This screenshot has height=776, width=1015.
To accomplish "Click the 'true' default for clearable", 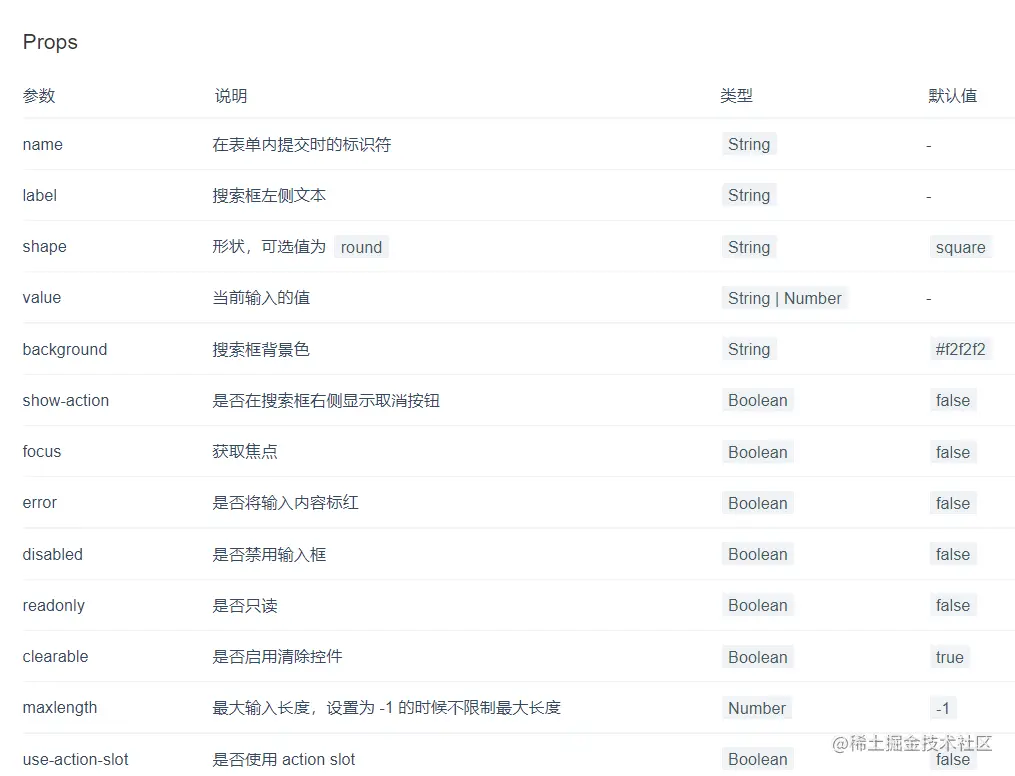I will coord(950,658).
